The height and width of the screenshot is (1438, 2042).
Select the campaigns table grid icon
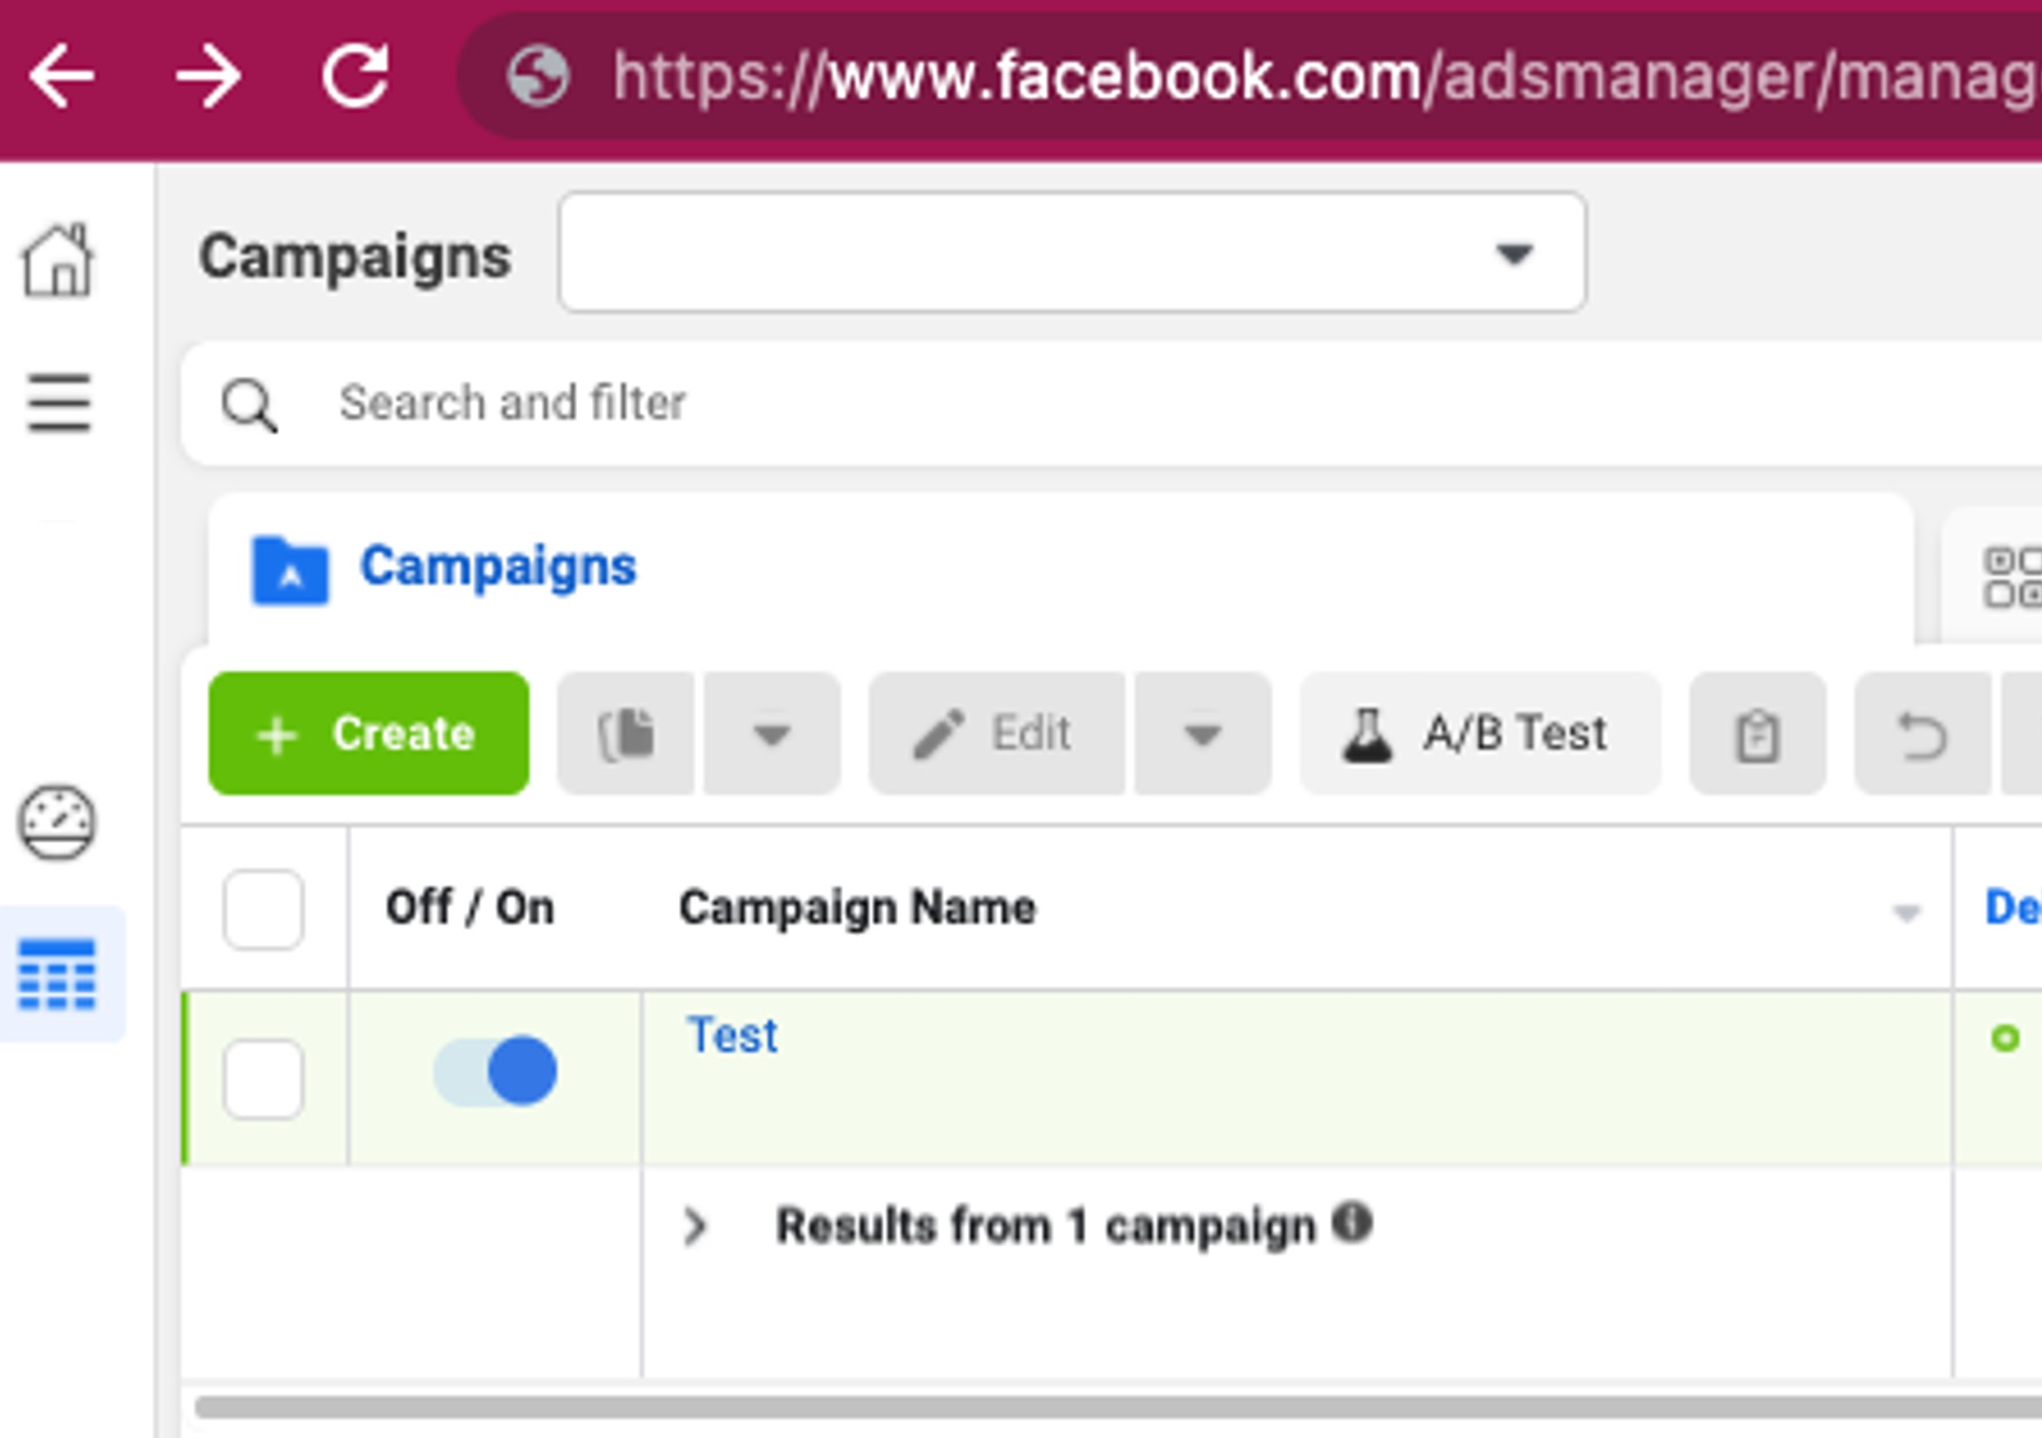[57, 975]
